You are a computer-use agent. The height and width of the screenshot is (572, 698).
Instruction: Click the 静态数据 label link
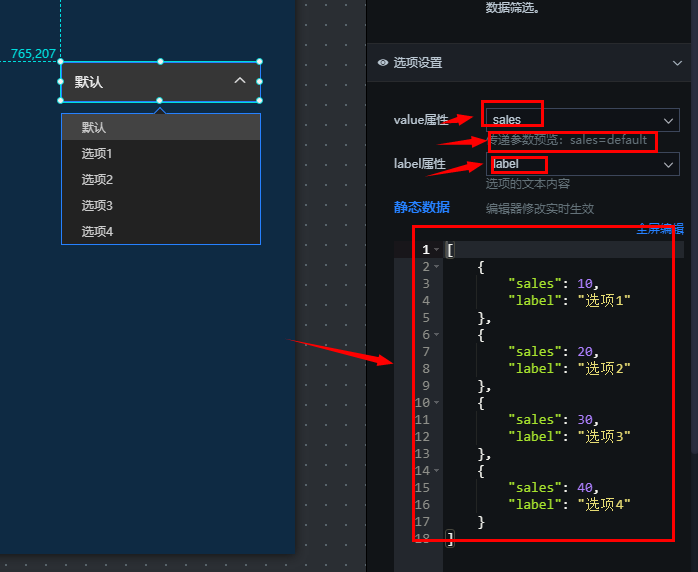point(422,207)
